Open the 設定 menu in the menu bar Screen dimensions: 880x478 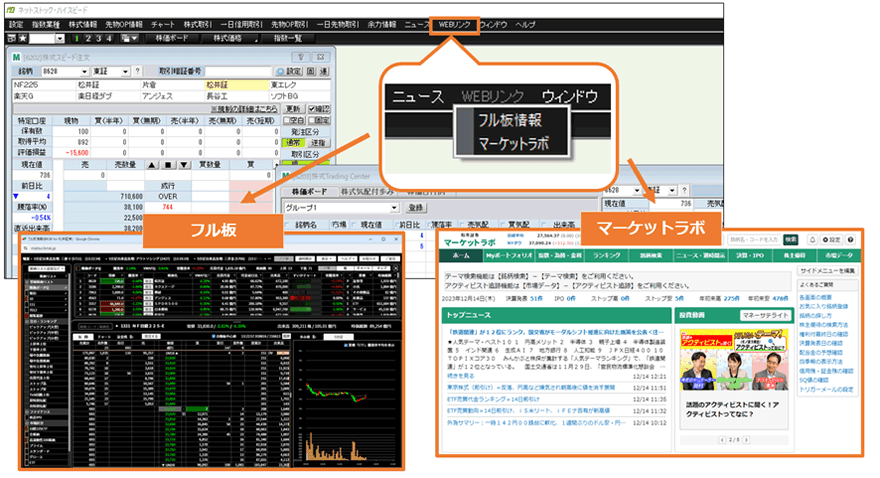click(16, 25)
